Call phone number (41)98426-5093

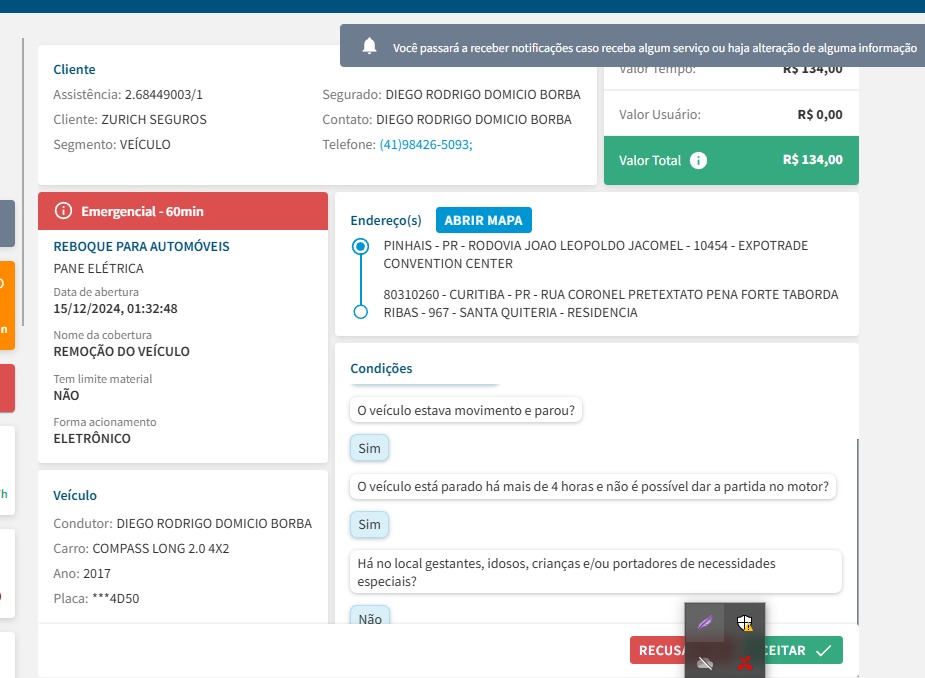(x=426, y=145)
